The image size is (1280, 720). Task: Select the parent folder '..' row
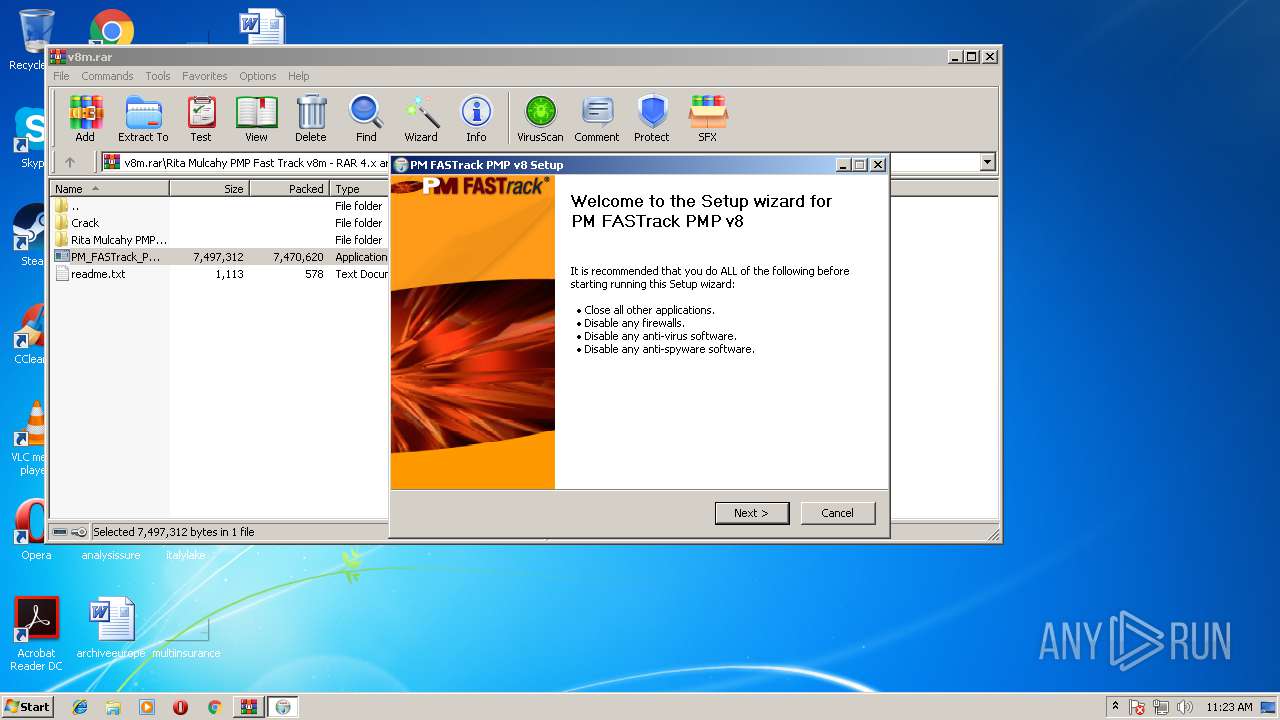click(x=220, y=206)
